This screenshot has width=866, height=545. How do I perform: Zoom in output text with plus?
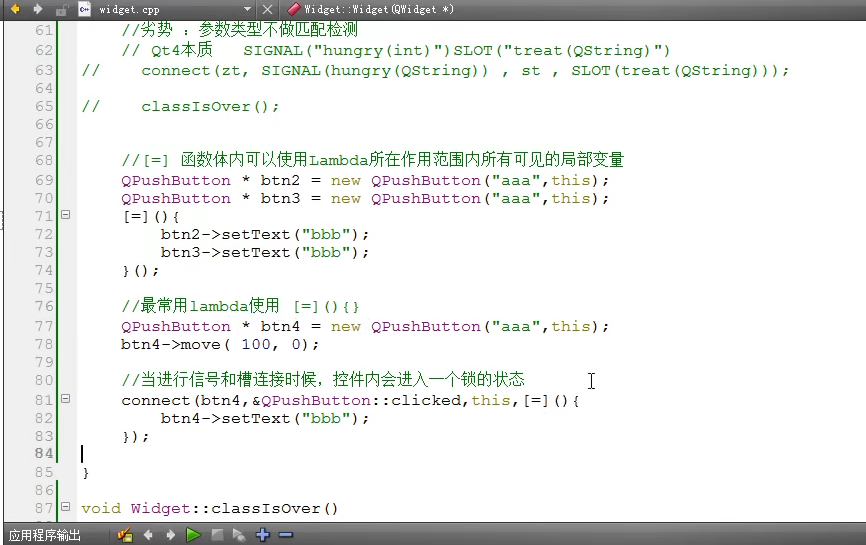(x=263, y=535)
